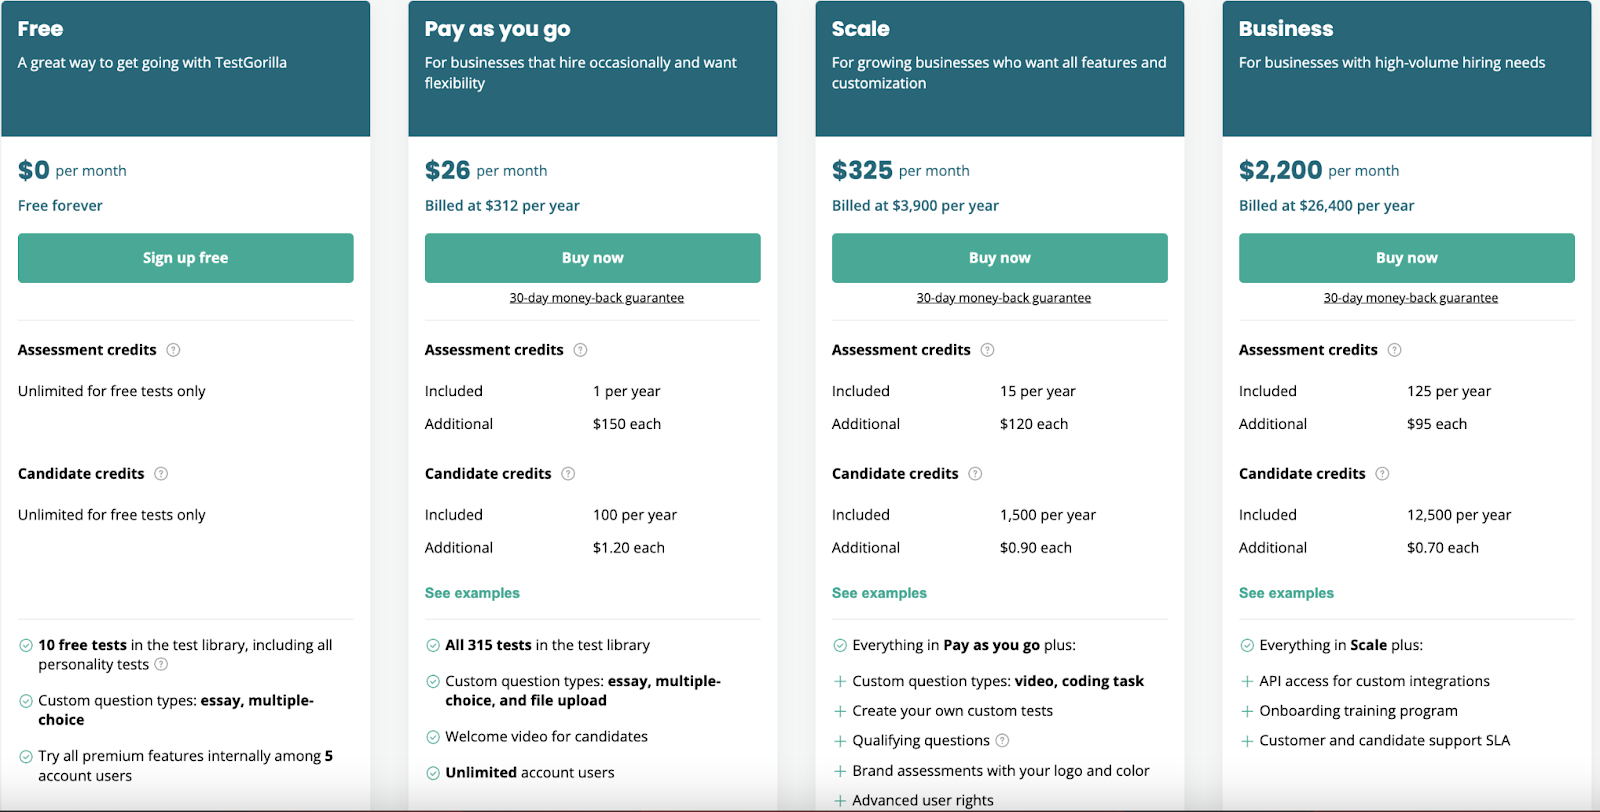Open money-back guarantee link under Scale plan
Viewport: 1600px width, 812px height.
tap(1004, 298)
